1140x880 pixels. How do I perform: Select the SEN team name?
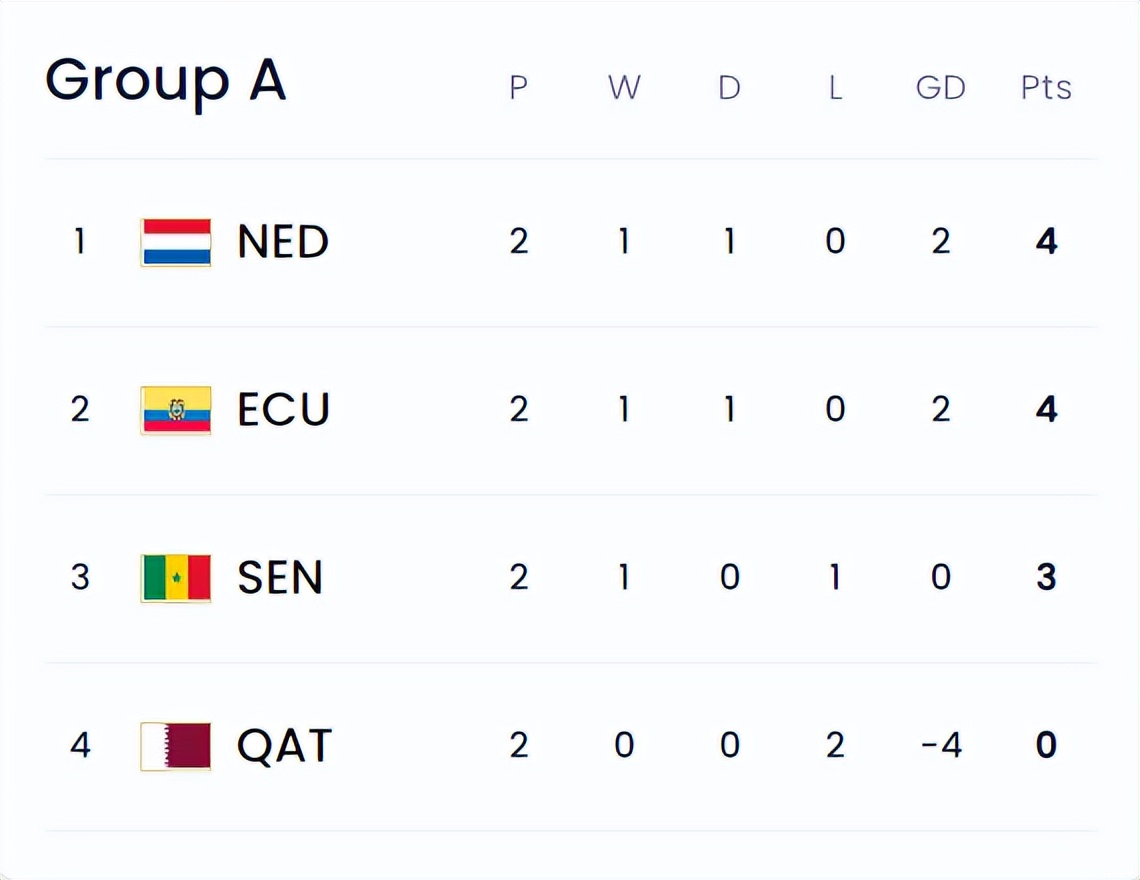tap(280, 578)
